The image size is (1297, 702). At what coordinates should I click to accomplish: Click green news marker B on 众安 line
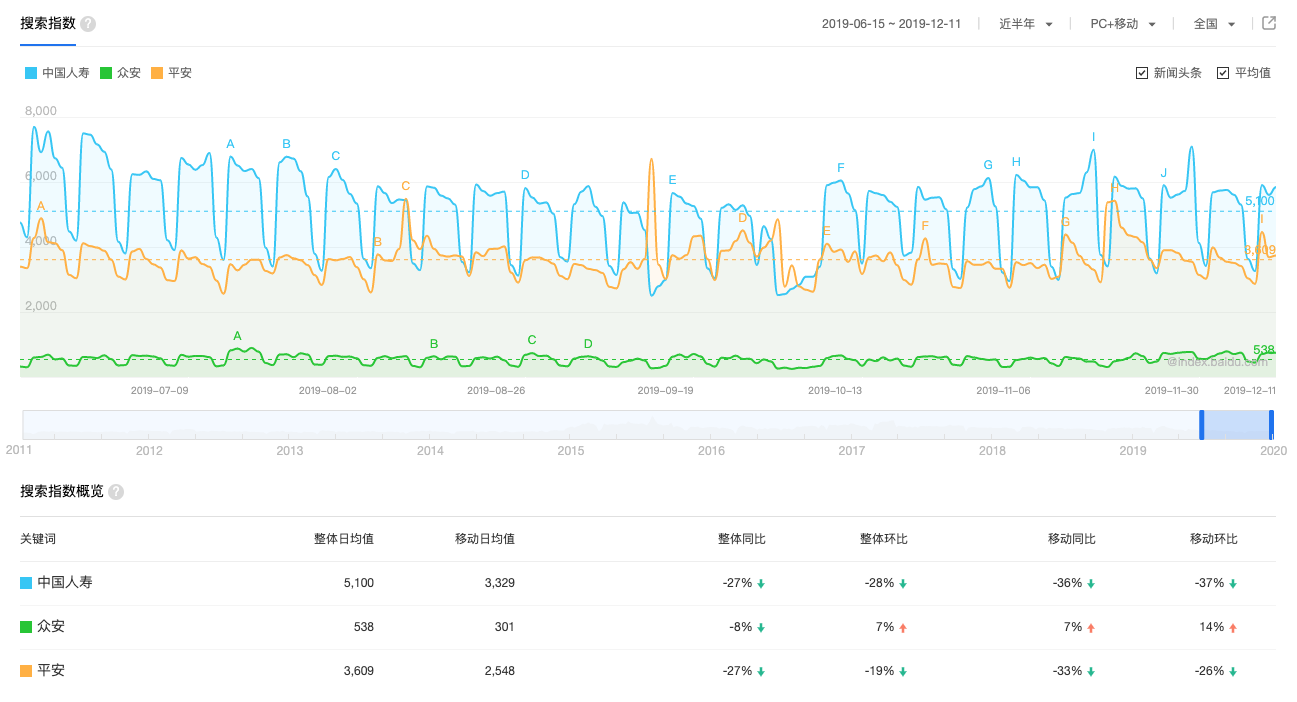point(434,344)
